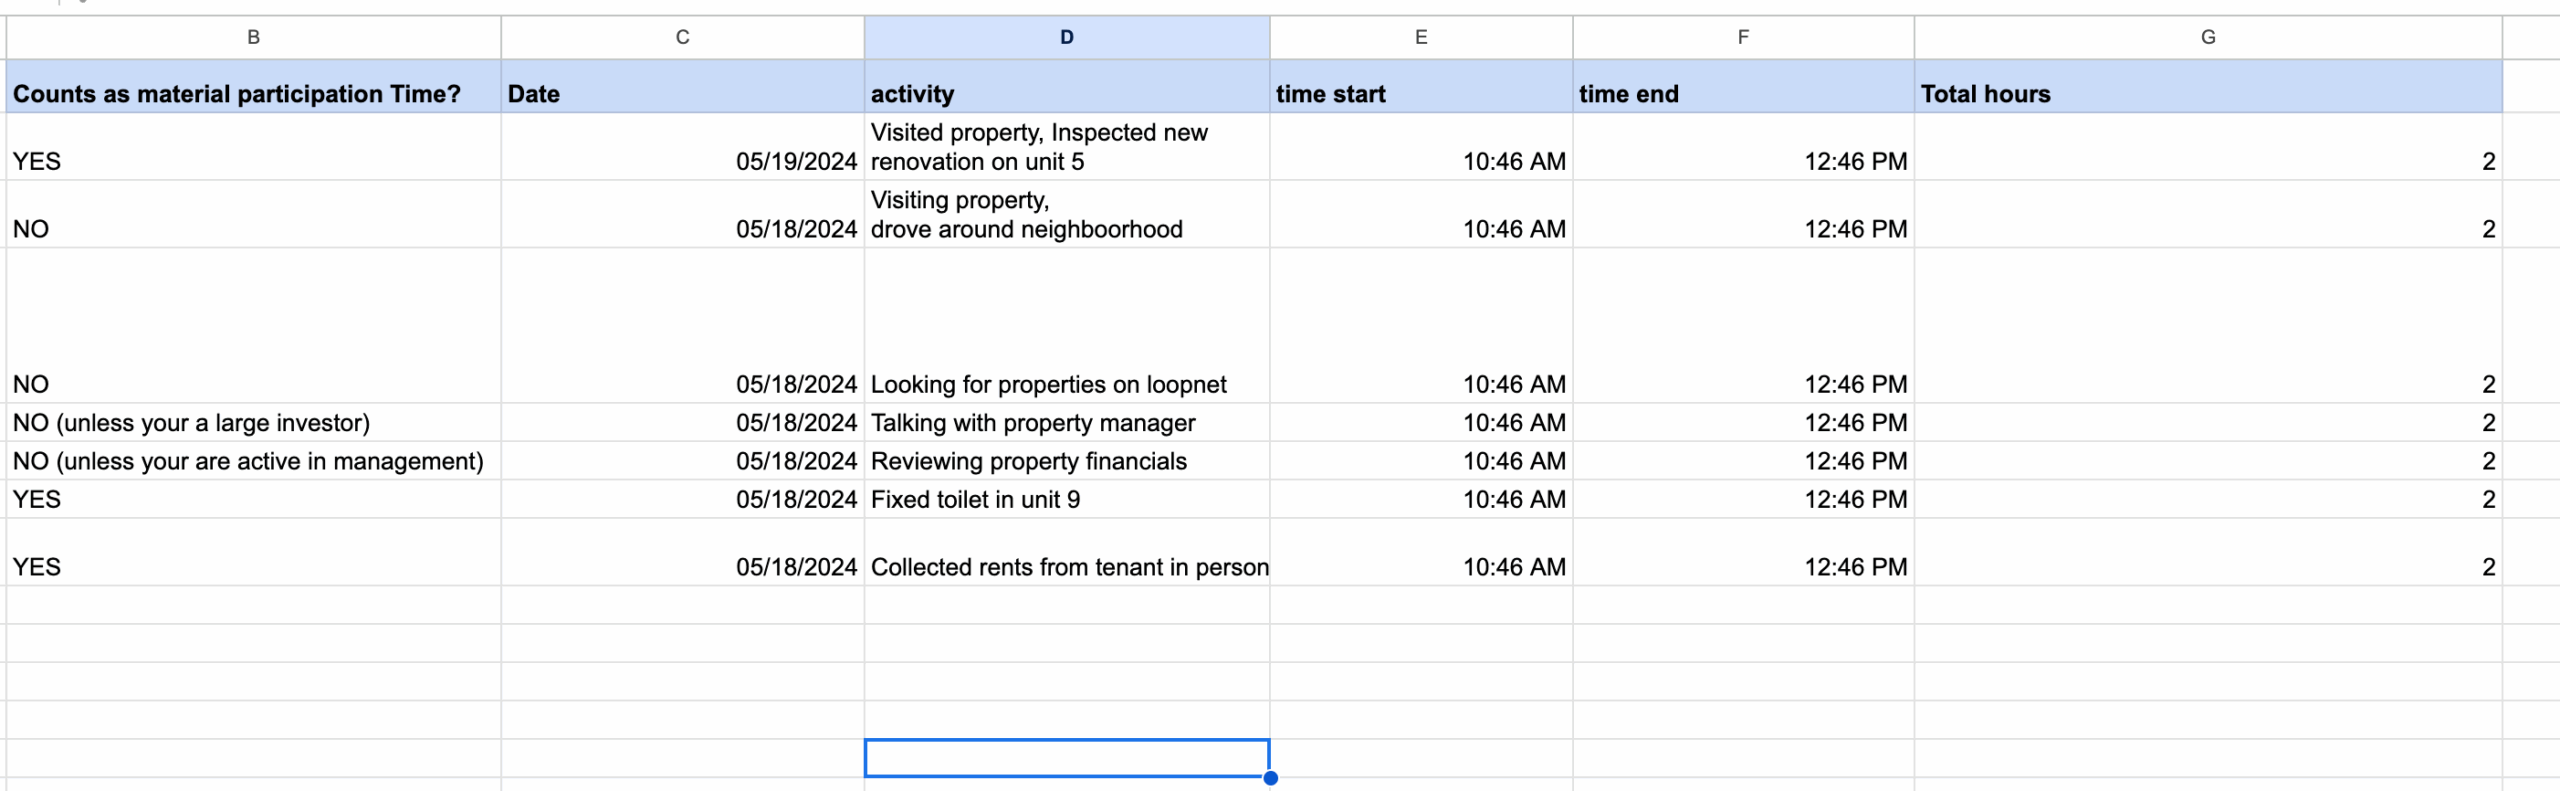Select column F by clicking its header
The height and width of the screenshot is (791, 2560).
click(x=1742, y=37)
